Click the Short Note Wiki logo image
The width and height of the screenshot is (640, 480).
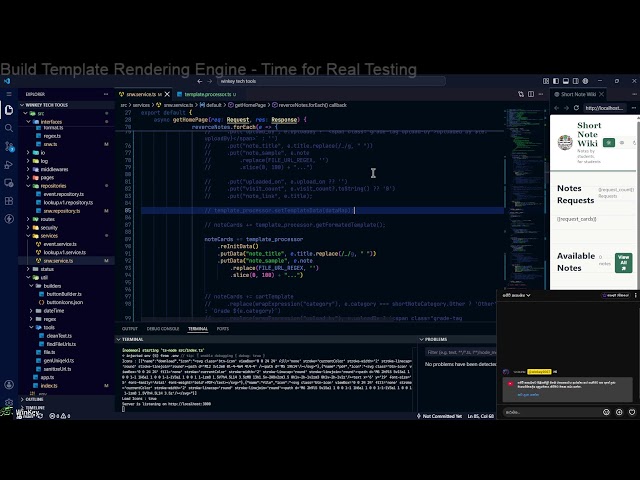565,142
